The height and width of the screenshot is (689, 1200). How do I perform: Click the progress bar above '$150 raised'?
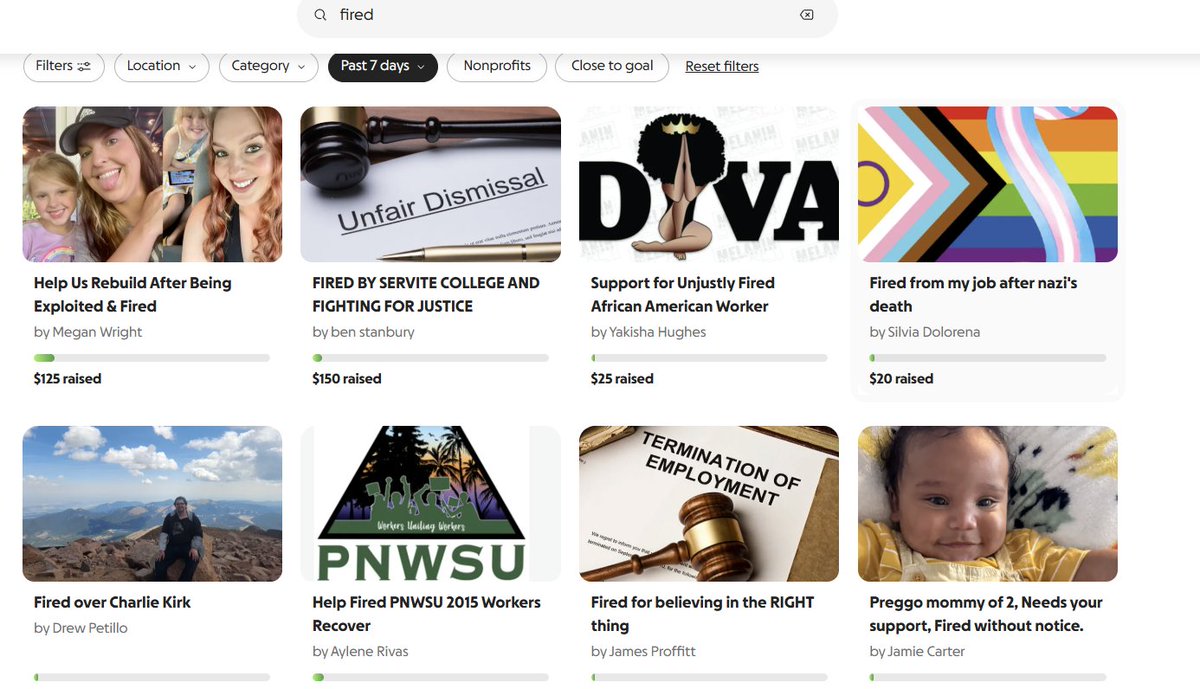pos(430,358)
